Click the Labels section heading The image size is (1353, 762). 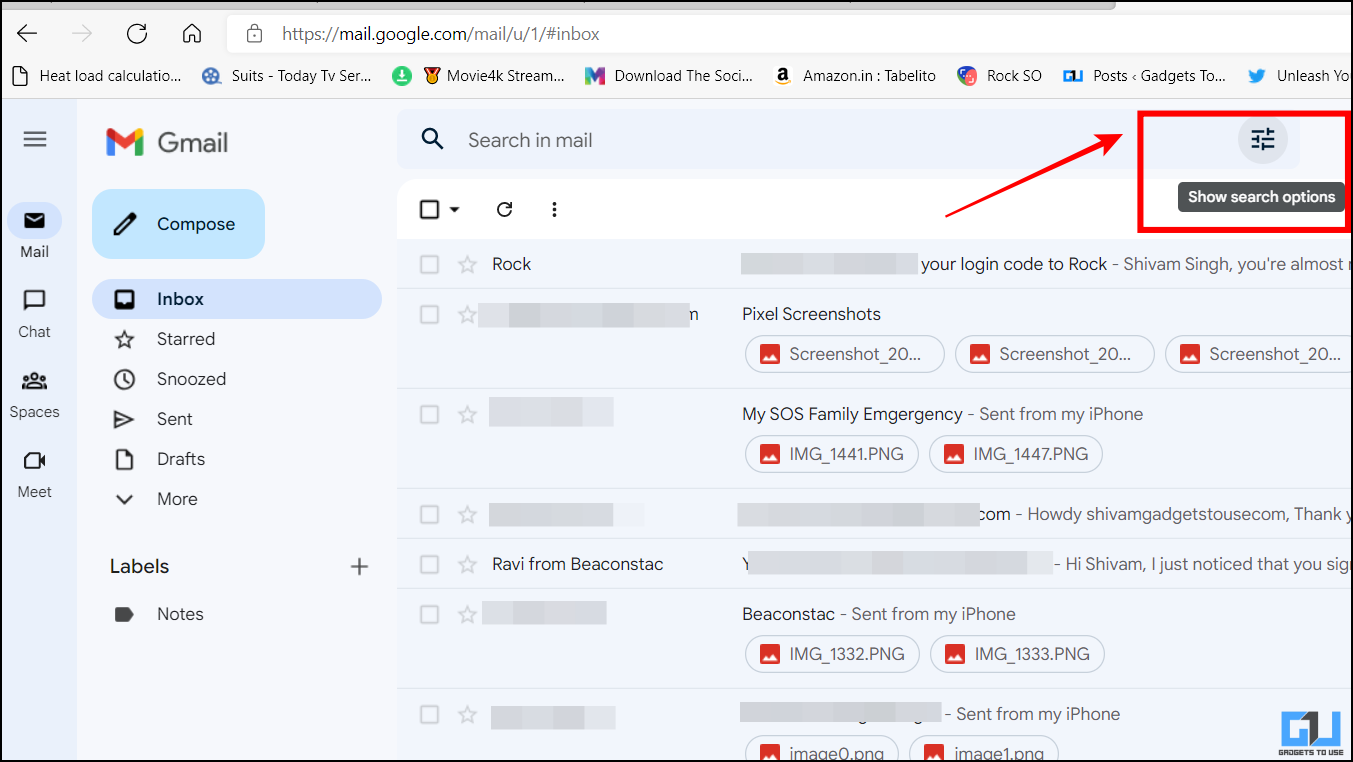click(139, 566)
